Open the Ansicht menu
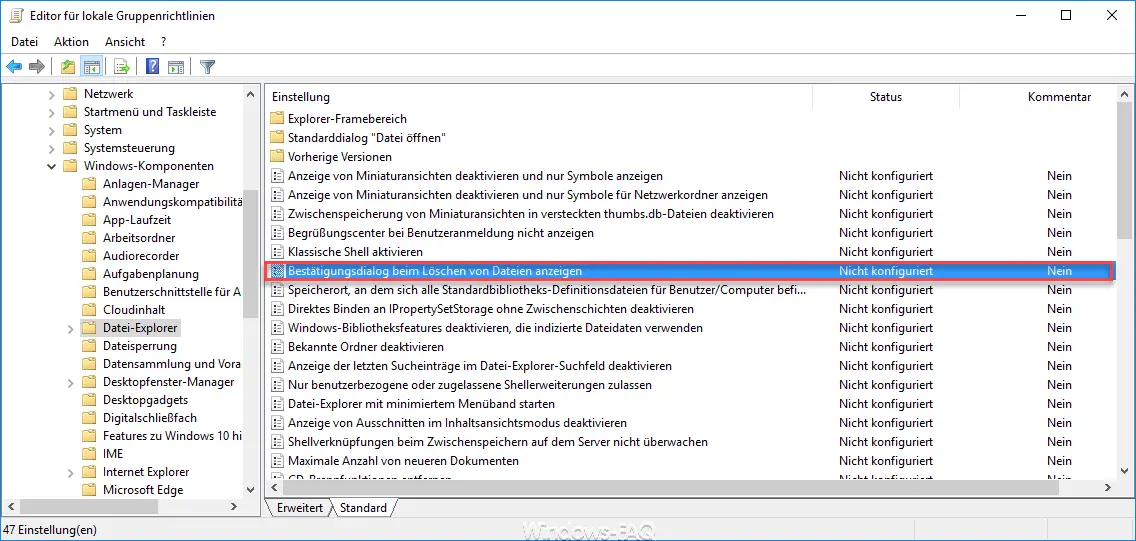 click(125, 42)
